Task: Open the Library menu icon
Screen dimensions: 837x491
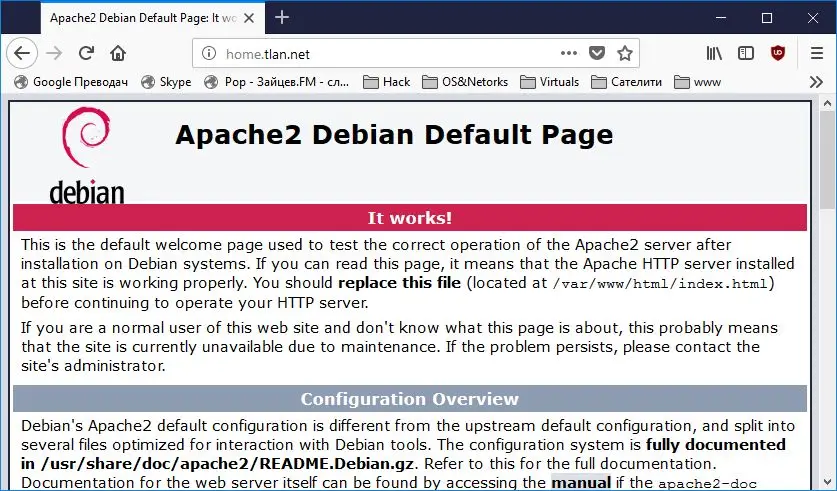Action: (x=714, y=53)
